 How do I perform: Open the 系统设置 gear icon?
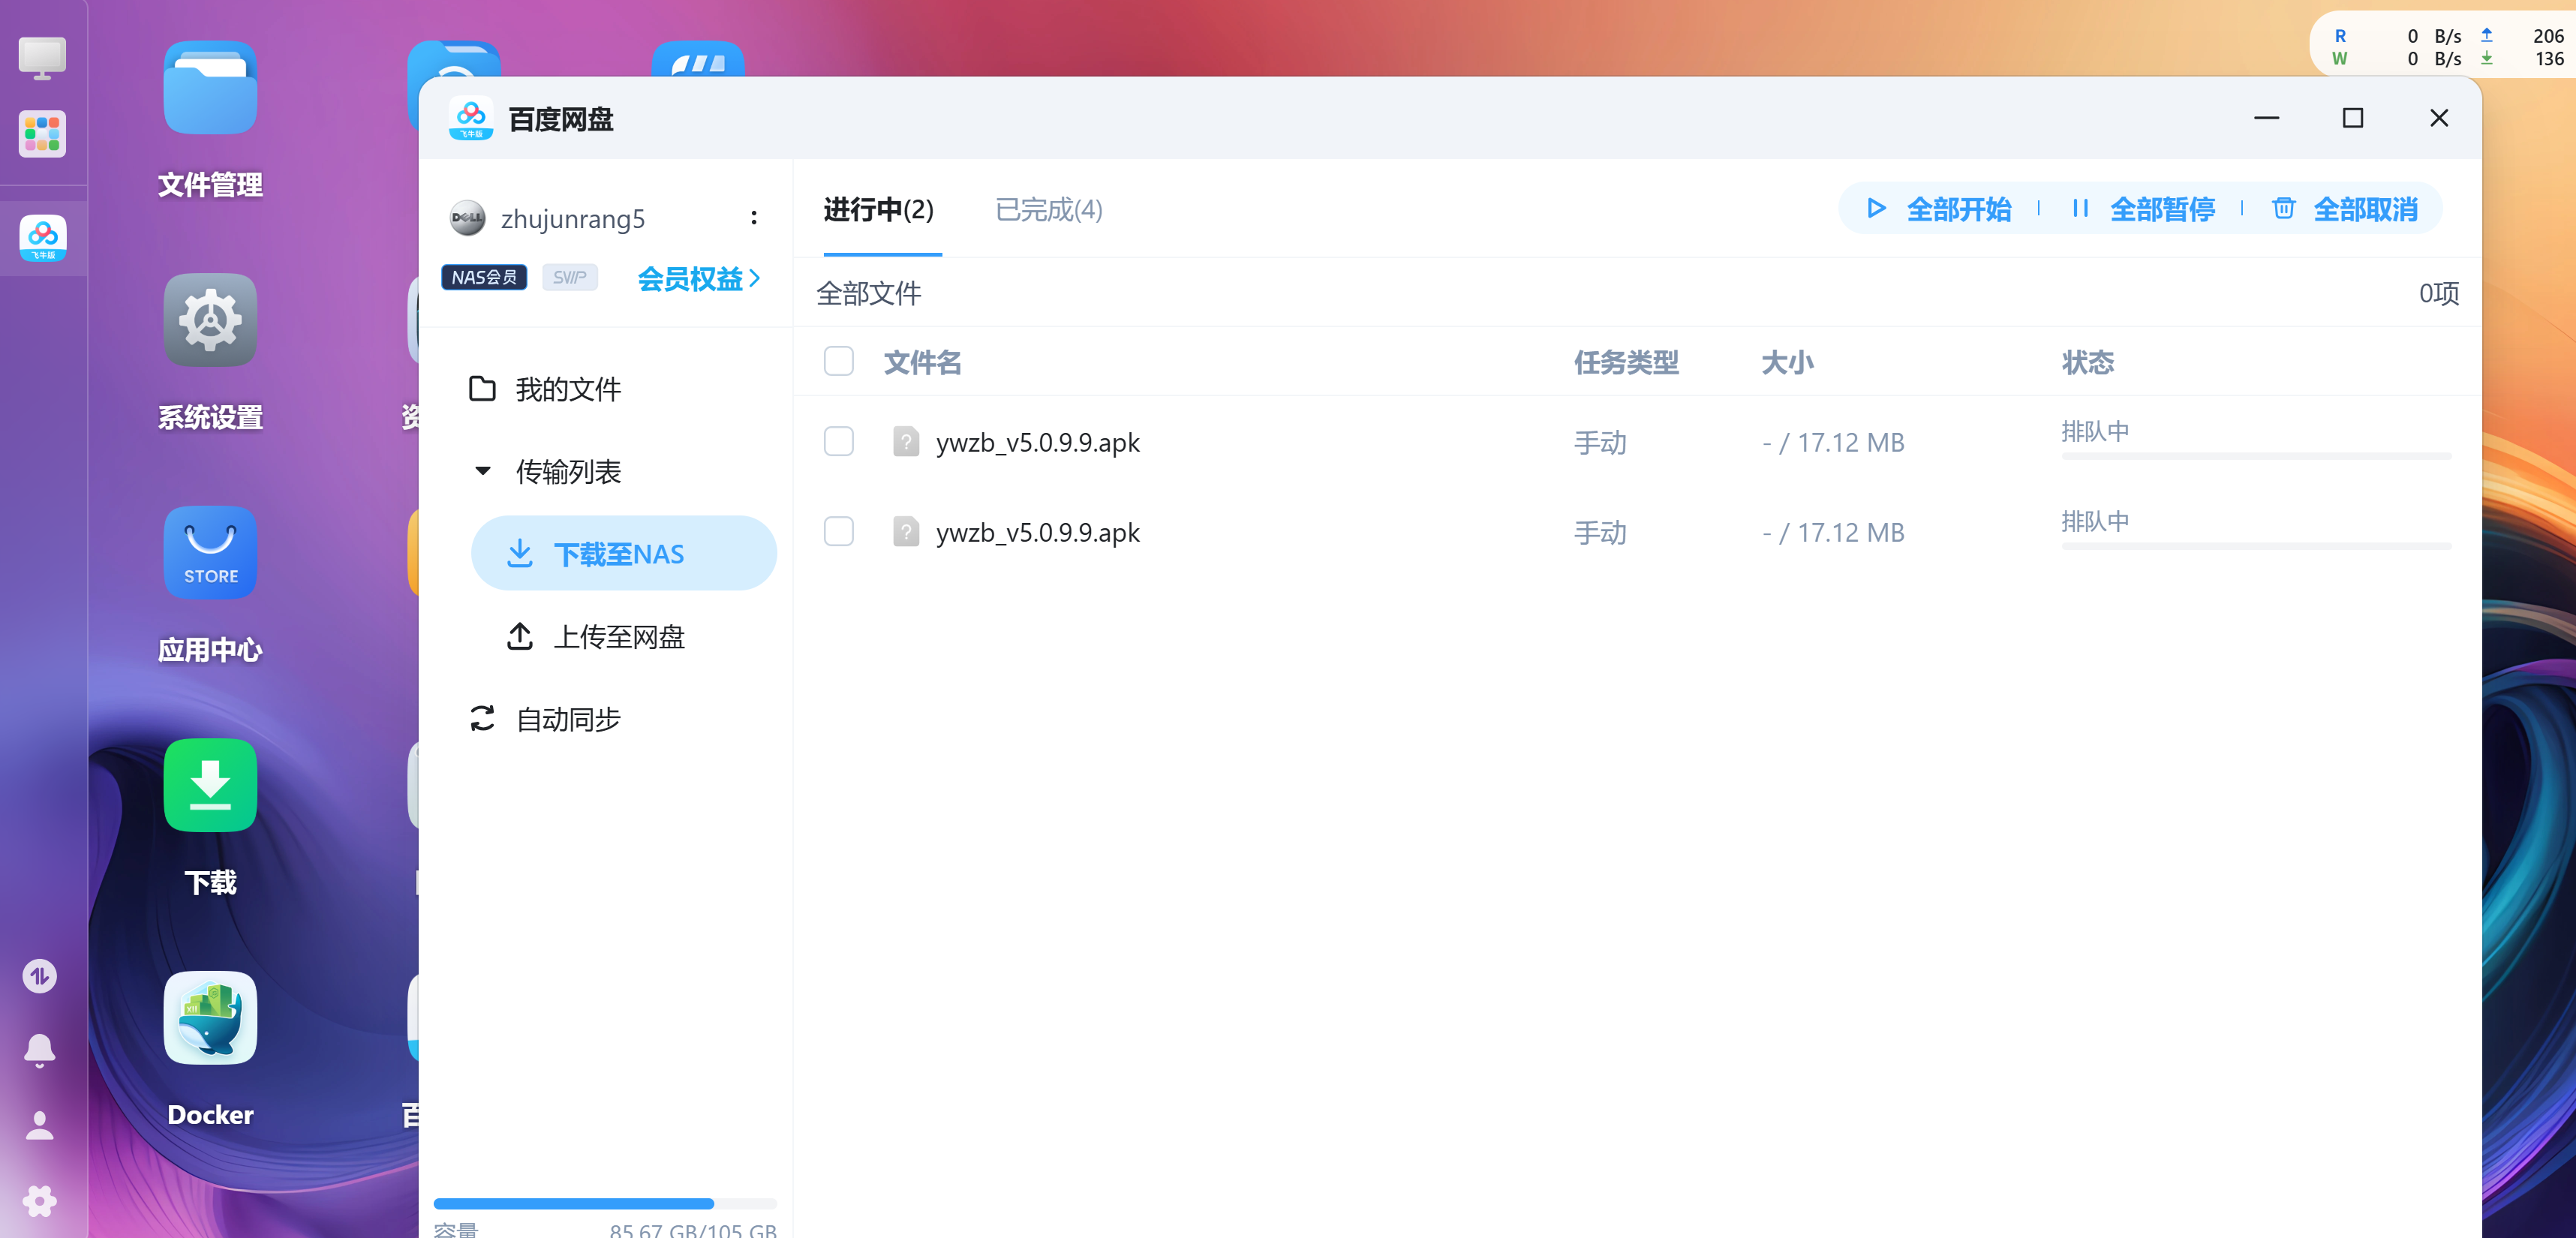[x=210, y=320]
